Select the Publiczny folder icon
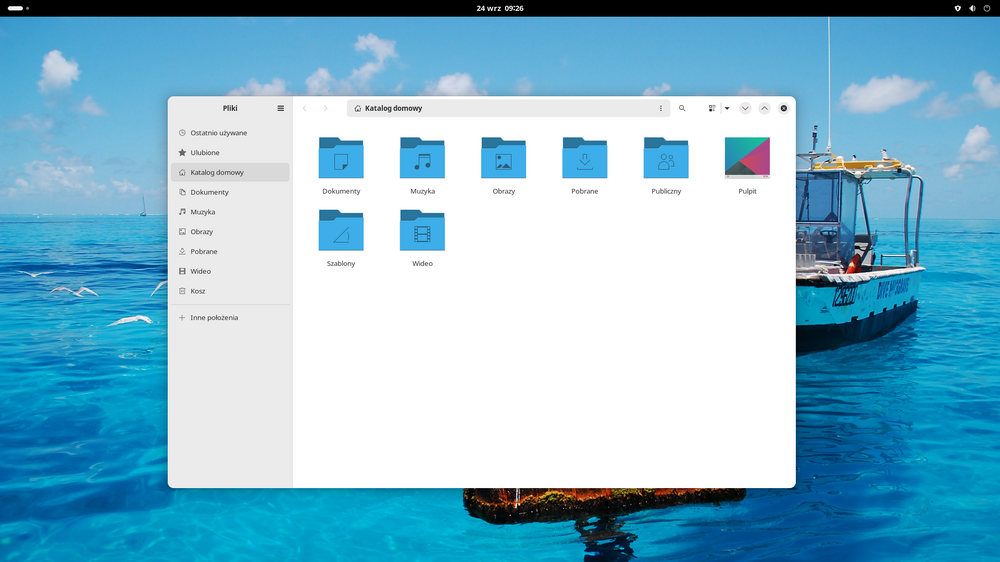 click(x=666, y=159)
